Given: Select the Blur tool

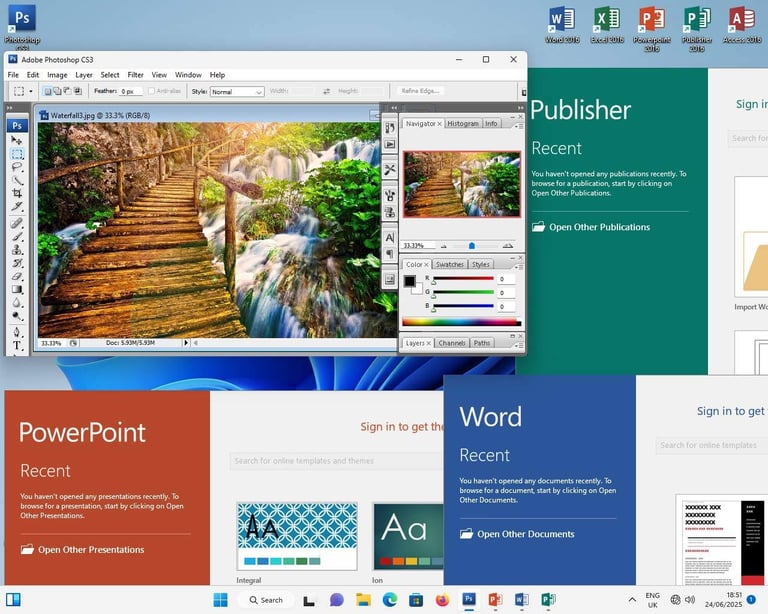Looking at the screenshot, I should click(17, 303).
